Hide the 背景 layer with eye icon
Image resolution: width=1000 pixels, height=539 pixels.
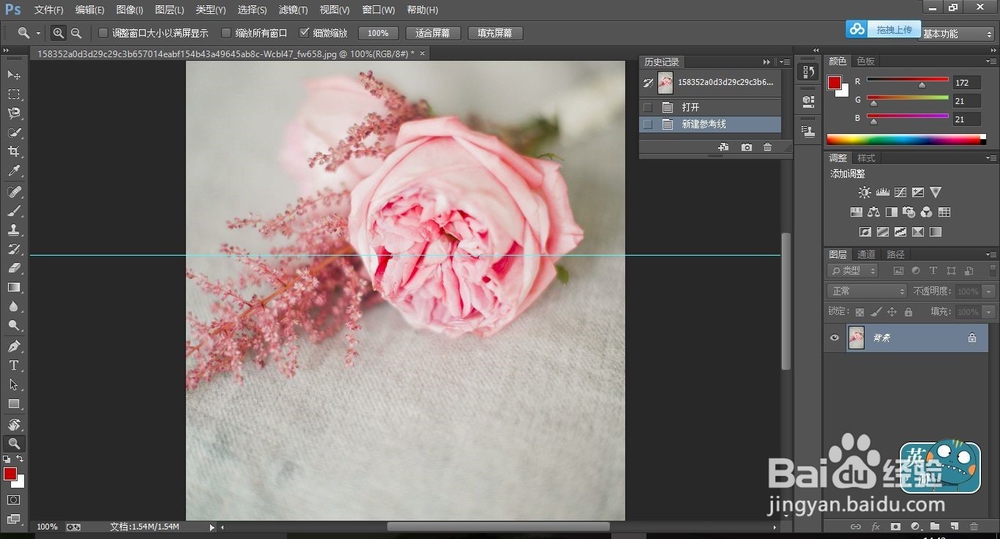coord(834,337)
